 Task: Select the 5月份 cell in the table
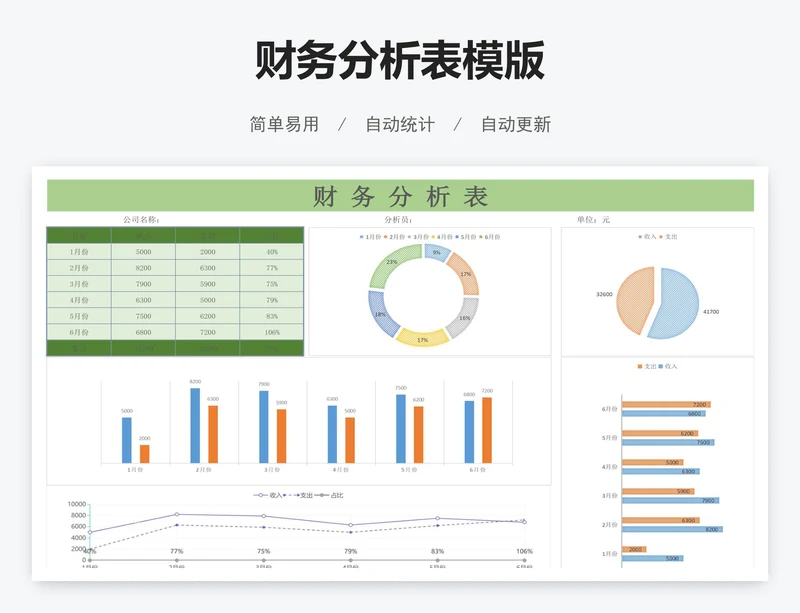79,316
